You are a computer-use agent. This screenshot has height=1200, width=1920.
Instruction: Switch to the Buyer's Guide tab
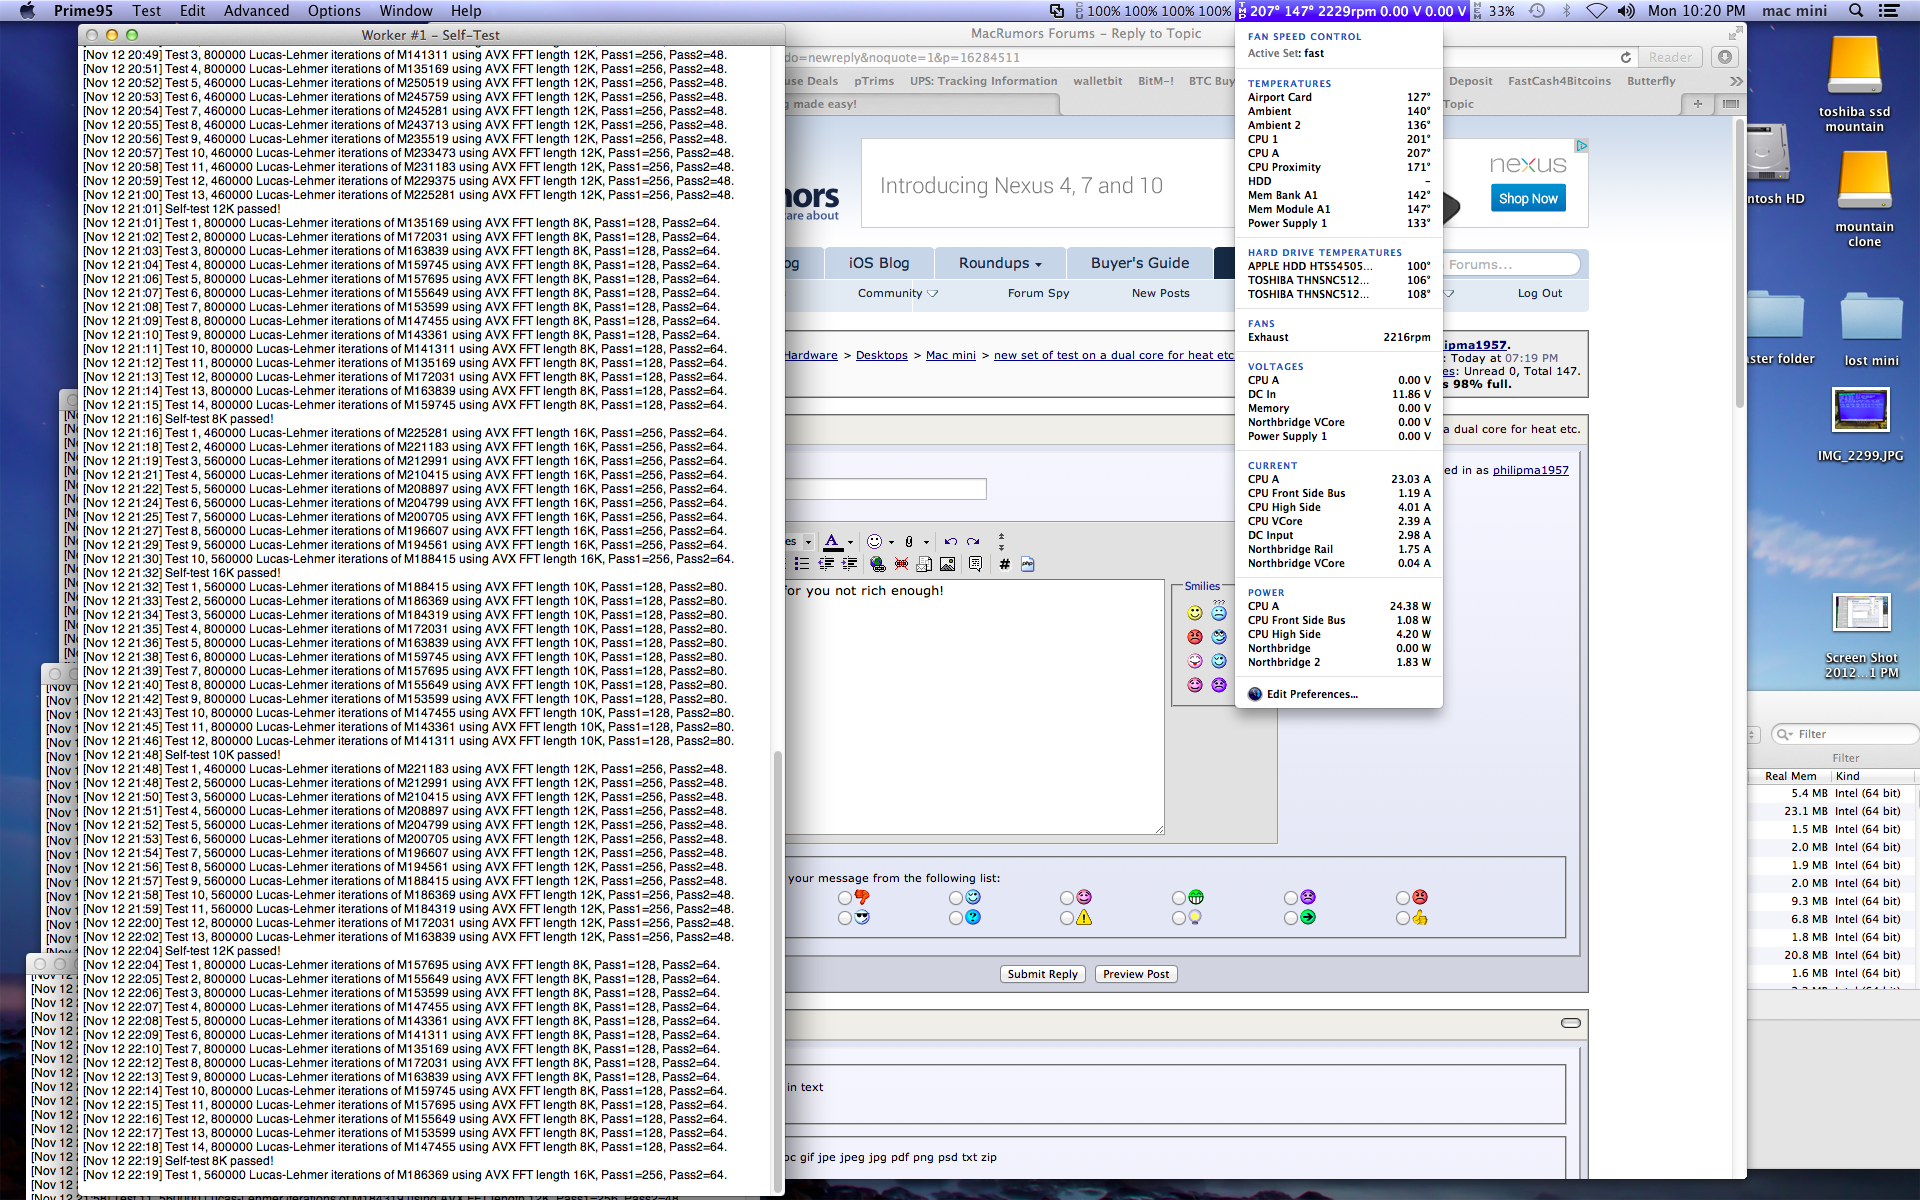pyautogui.click(x=1139, y=263)
